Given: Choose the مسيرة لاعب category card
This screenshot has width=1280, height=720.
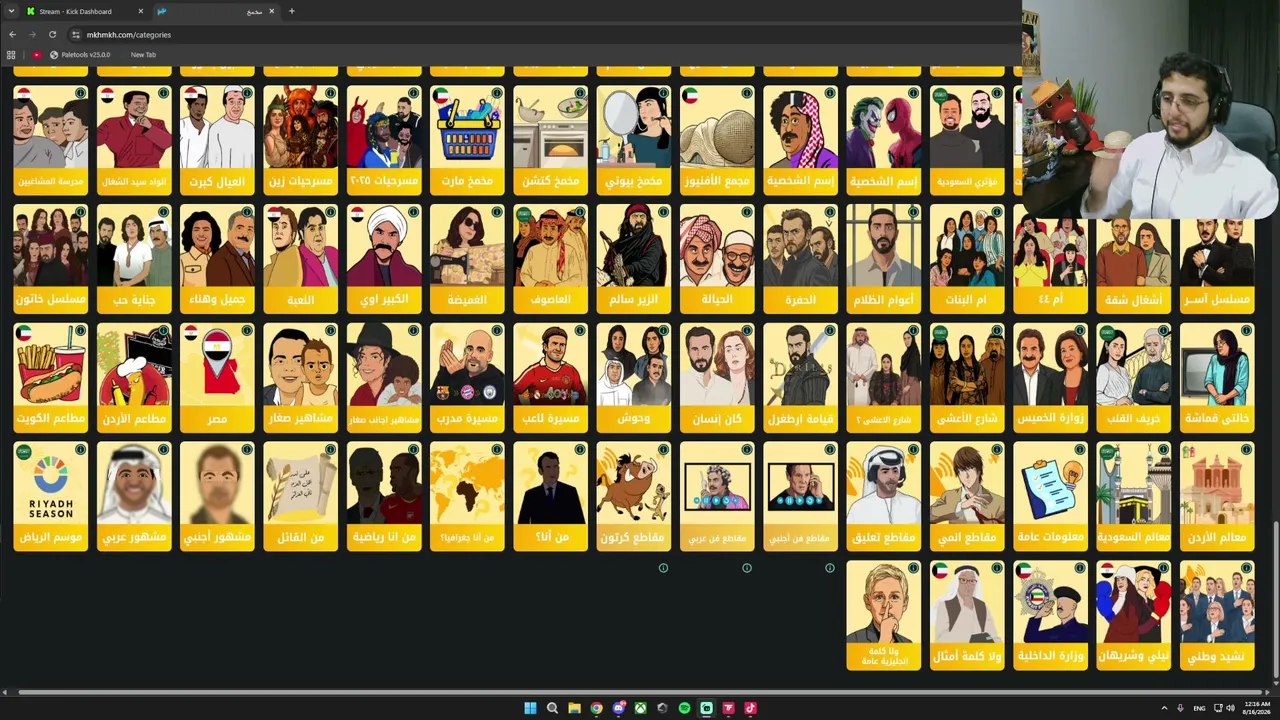Looking at the screenshot, I should [551, 377].
